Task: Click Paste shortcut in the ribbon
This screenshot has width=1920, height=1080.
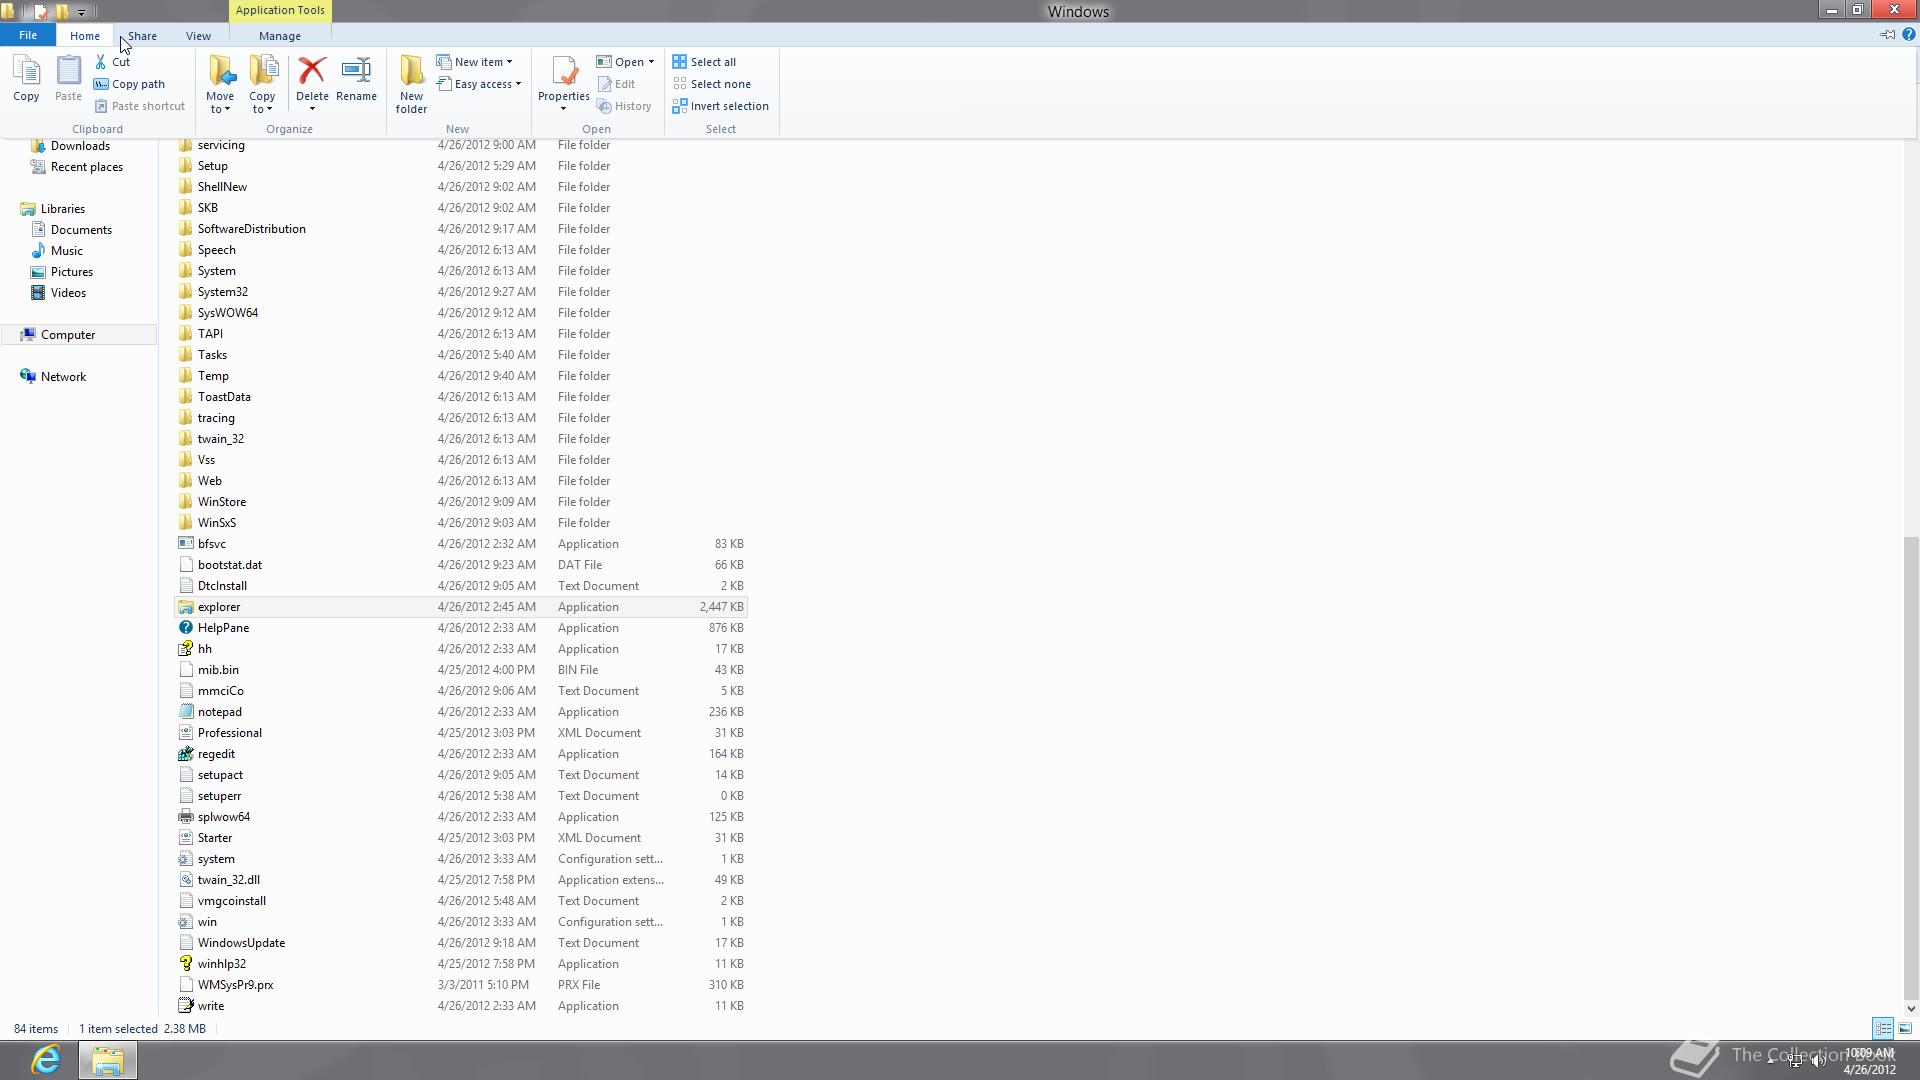Action: tap(140, 106)
